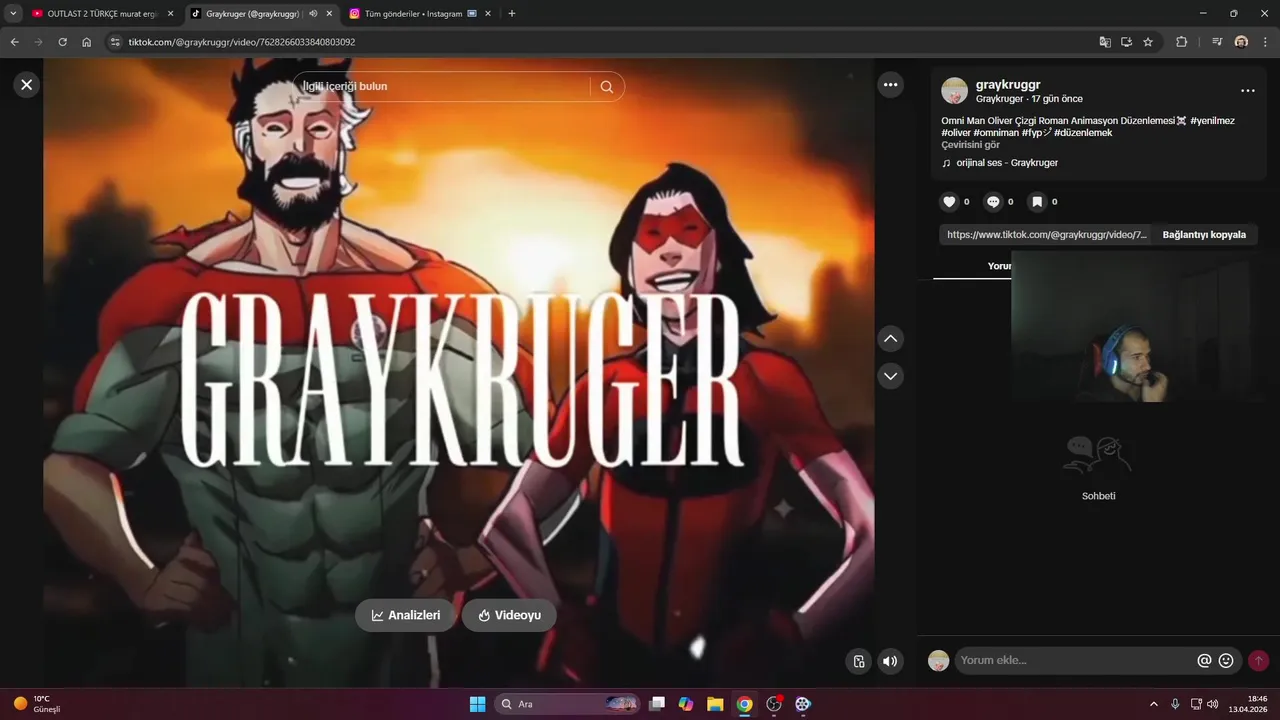The width and height of the screenshot is (1280, 720).
Task: Open weather widget showing 10°C Güneşli
Action: pyautogui.click(x=38, y=704)
